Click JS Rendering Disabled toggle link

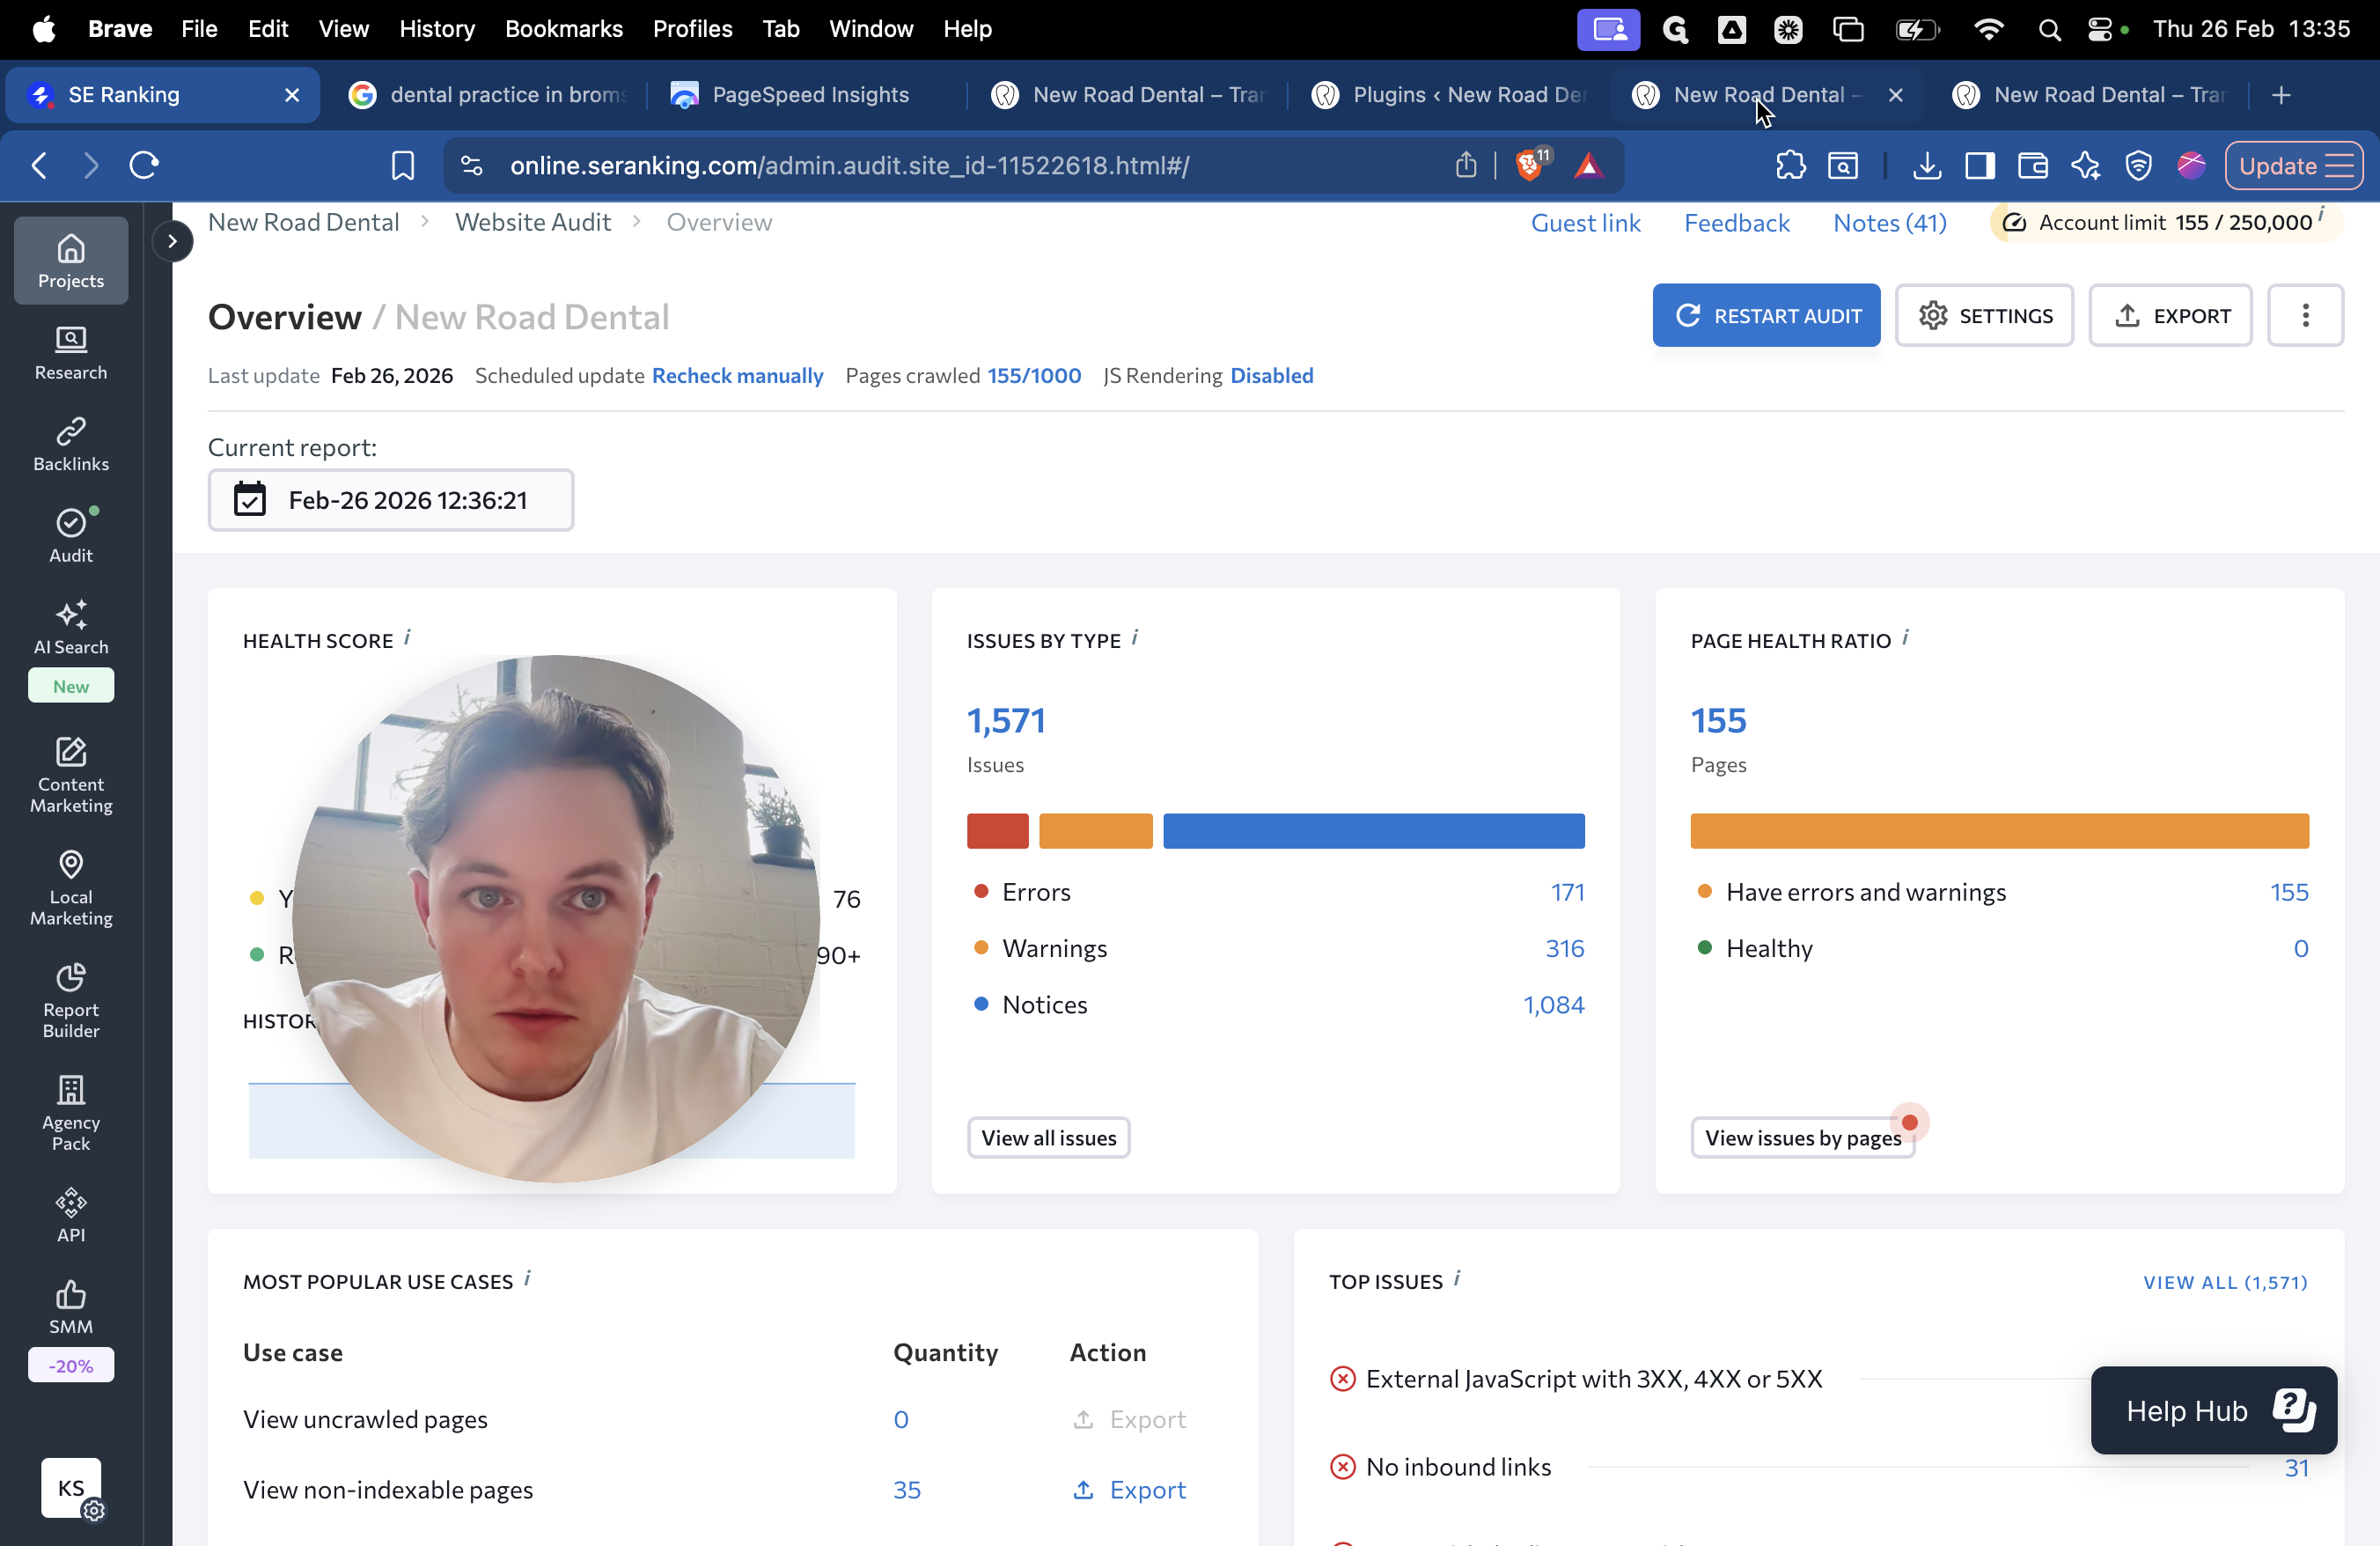1271,376
